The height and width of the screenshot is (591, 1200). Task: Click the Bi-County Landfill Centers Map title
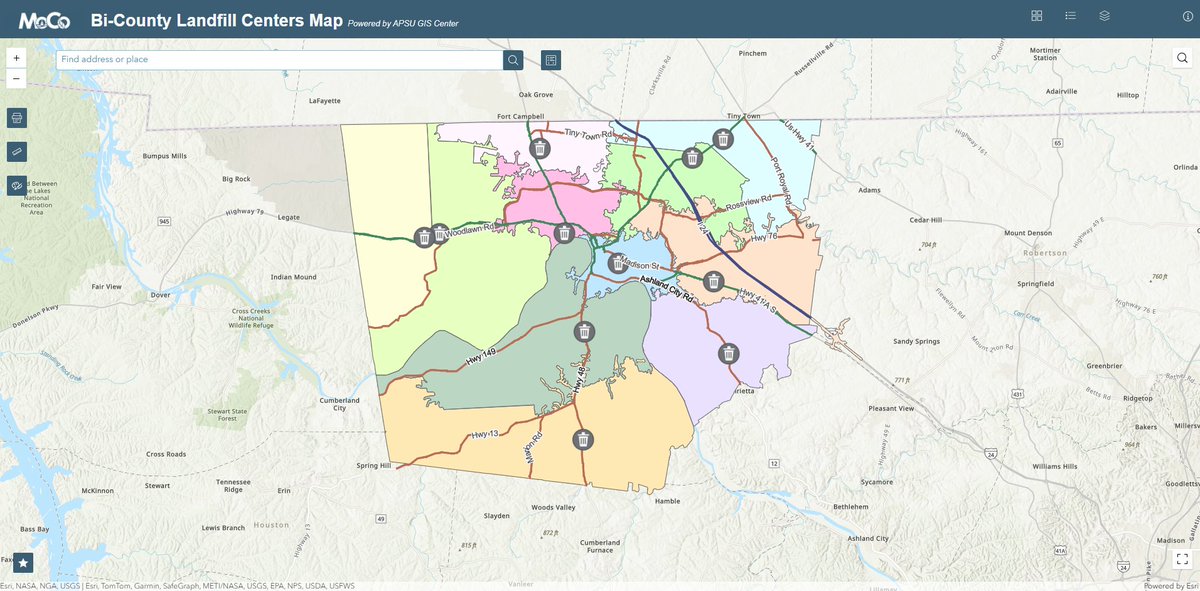pos(216,20)
